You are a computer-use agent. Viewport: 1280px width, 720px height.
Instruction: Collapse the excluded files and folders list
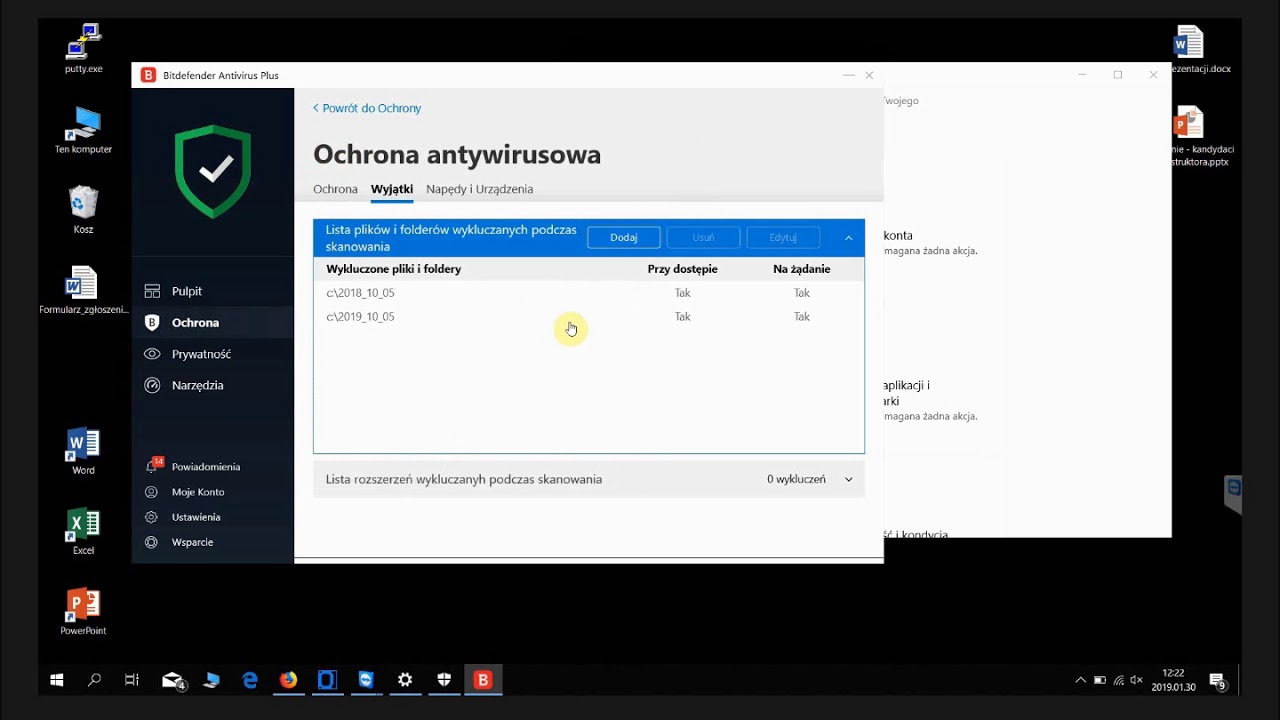click(848, 238)
